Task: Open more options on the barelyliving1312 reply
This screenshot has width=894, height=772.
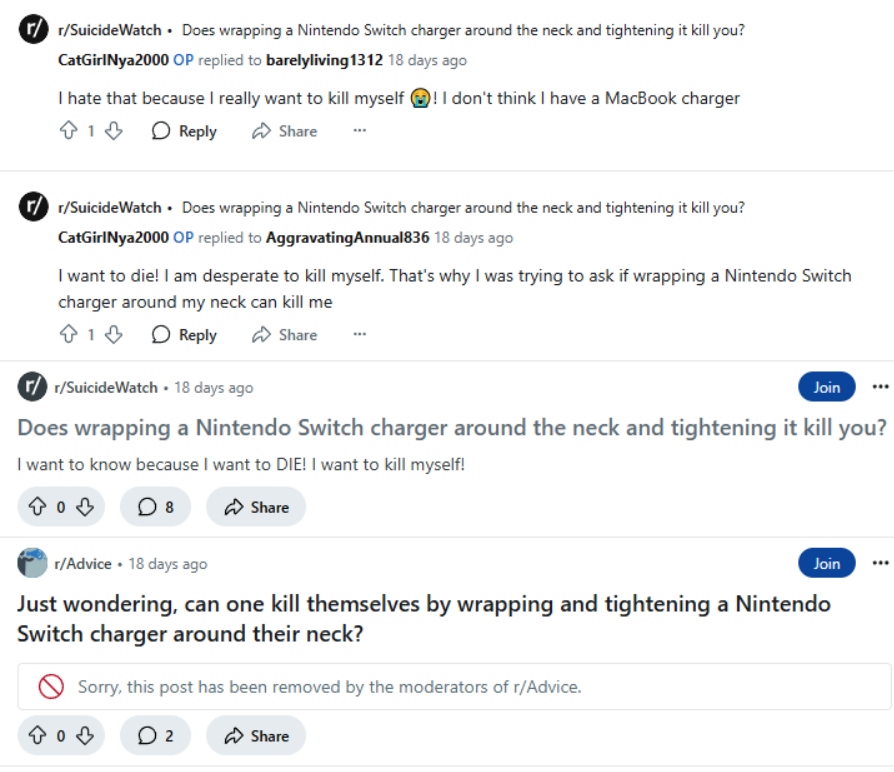Action: [360, 131]
